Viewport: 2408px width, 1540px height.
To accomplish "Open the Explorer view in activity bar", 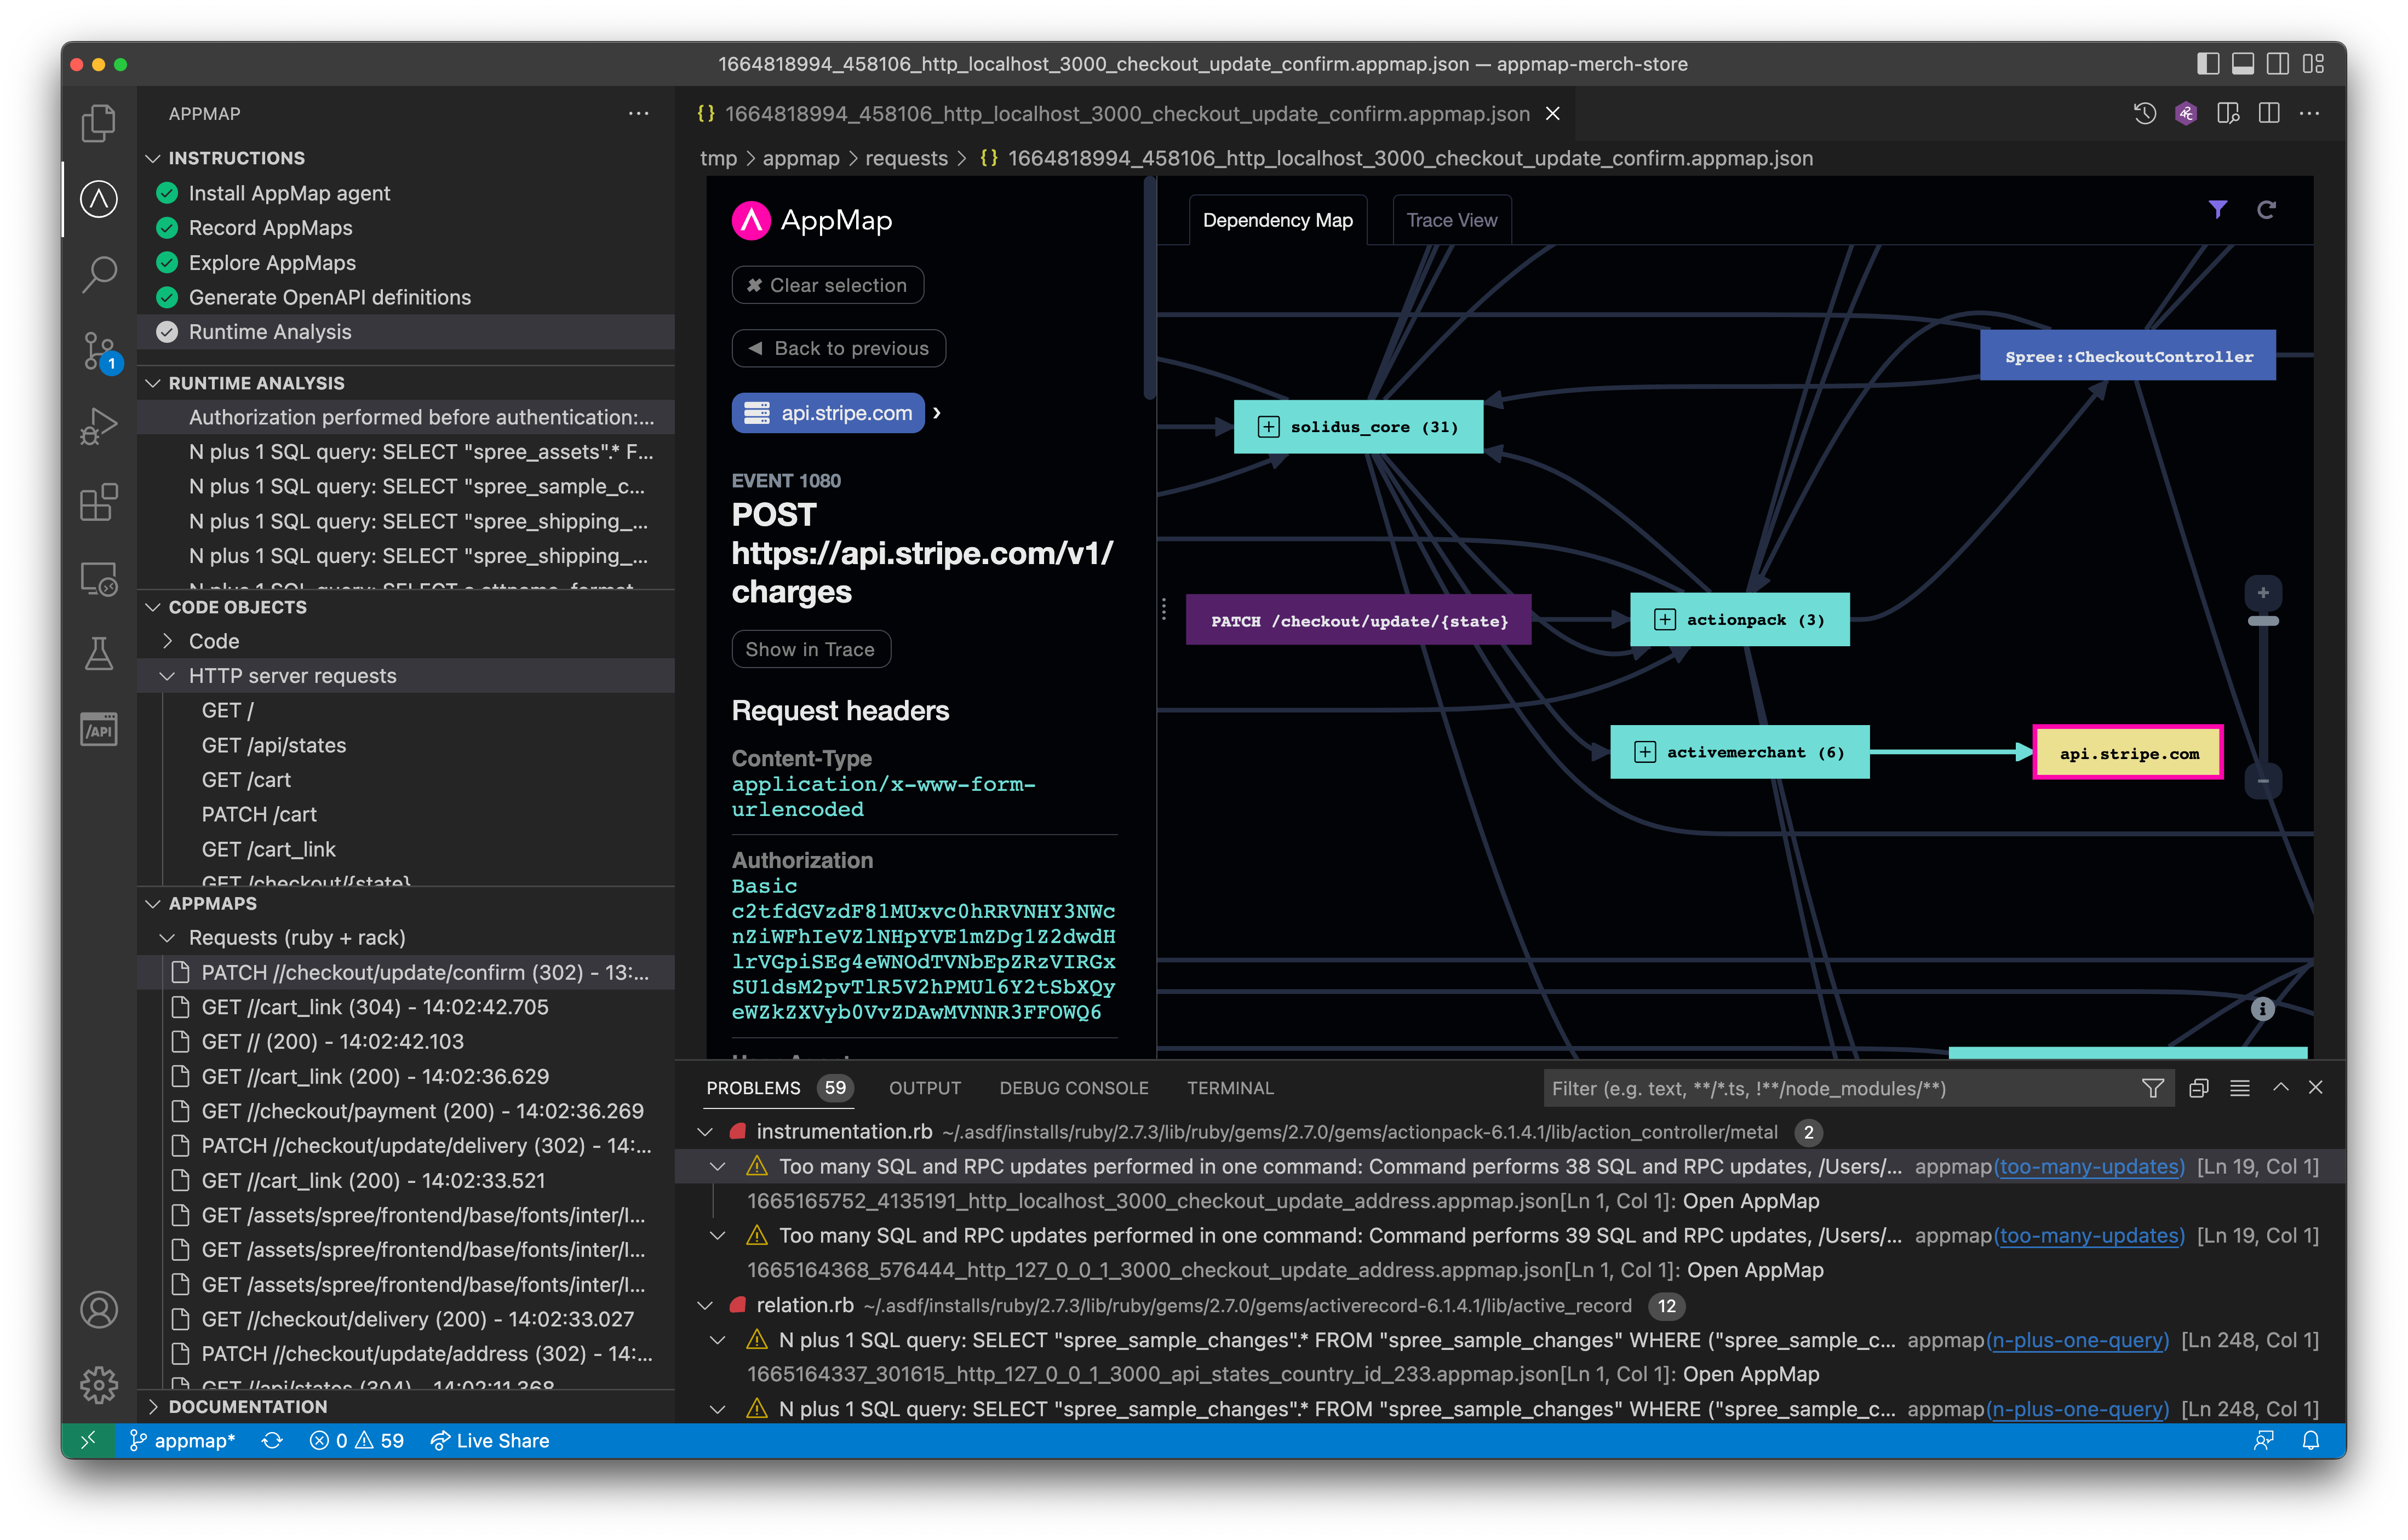I will pyautogui.click(x=98, y=123).
